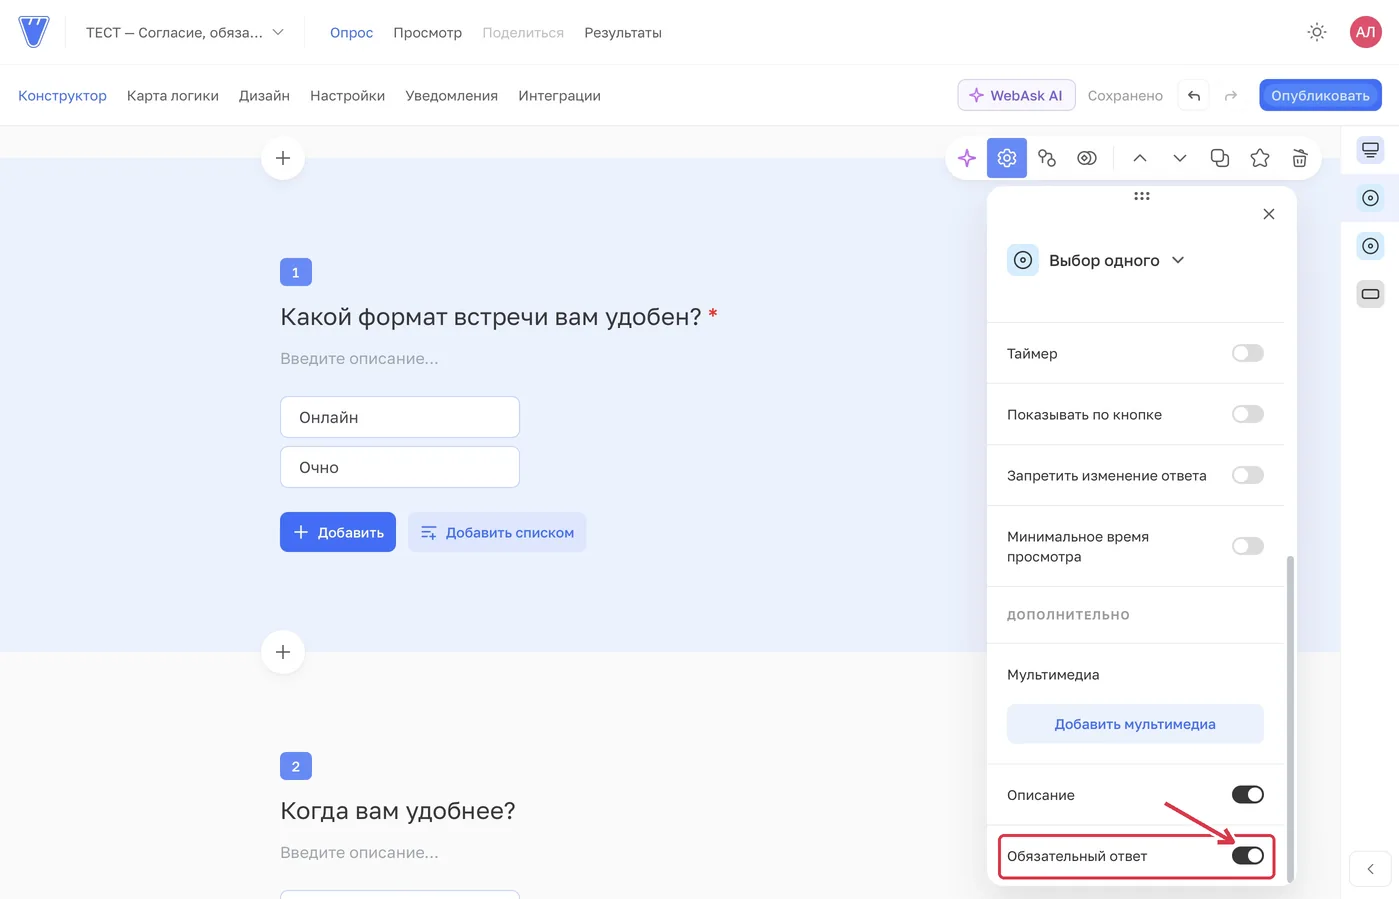The width and height of the screenshot is (1399, 899).
Task: Click the Онлайн answer option field
Action: click(400, 417)
